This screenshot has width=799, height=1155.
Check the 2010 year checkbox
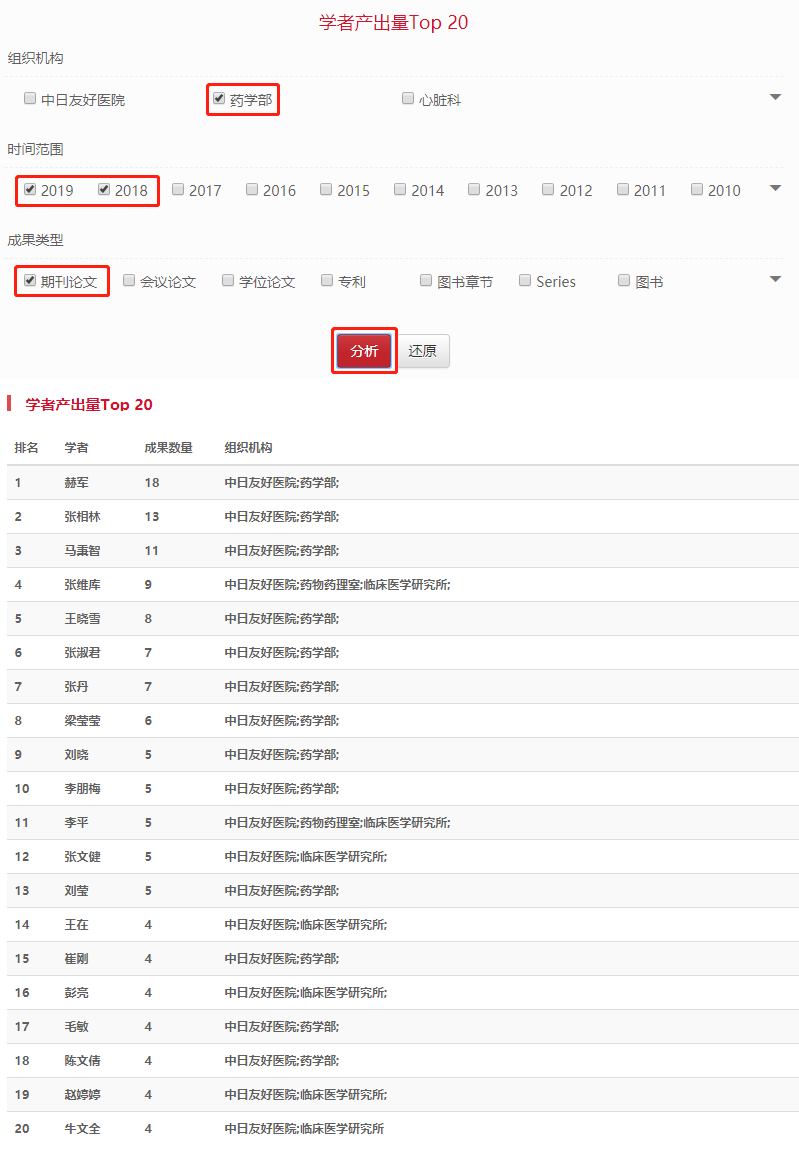click(697, 189)
